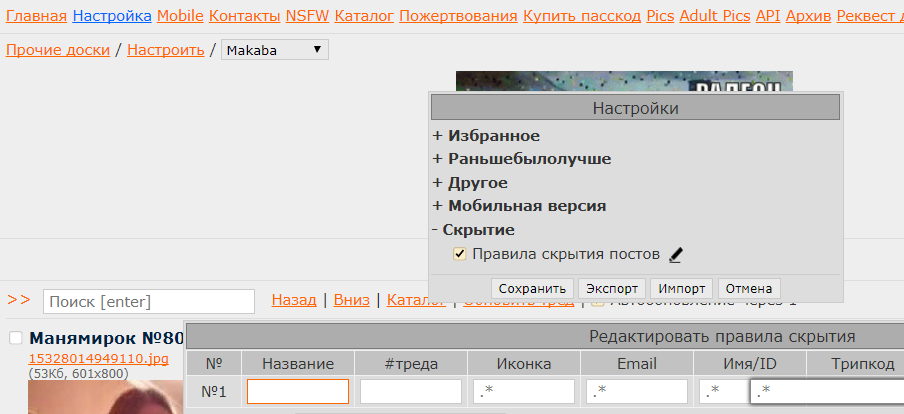Image resolution: width=904 pixels, height=414 pixels.
Task: Click the Email field for rule №1
Action: 636,392
